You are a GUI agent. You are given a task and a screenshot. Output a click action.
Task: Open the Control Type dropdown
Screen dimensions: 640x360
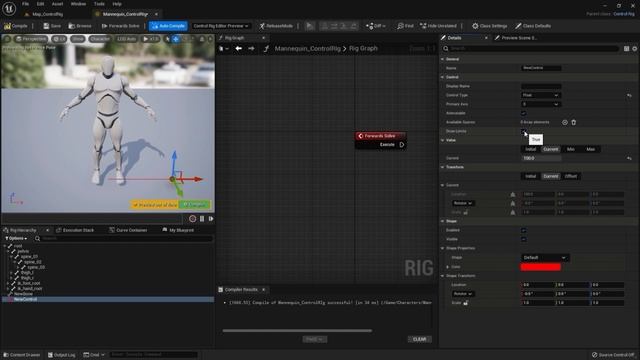tap(541, 95)
